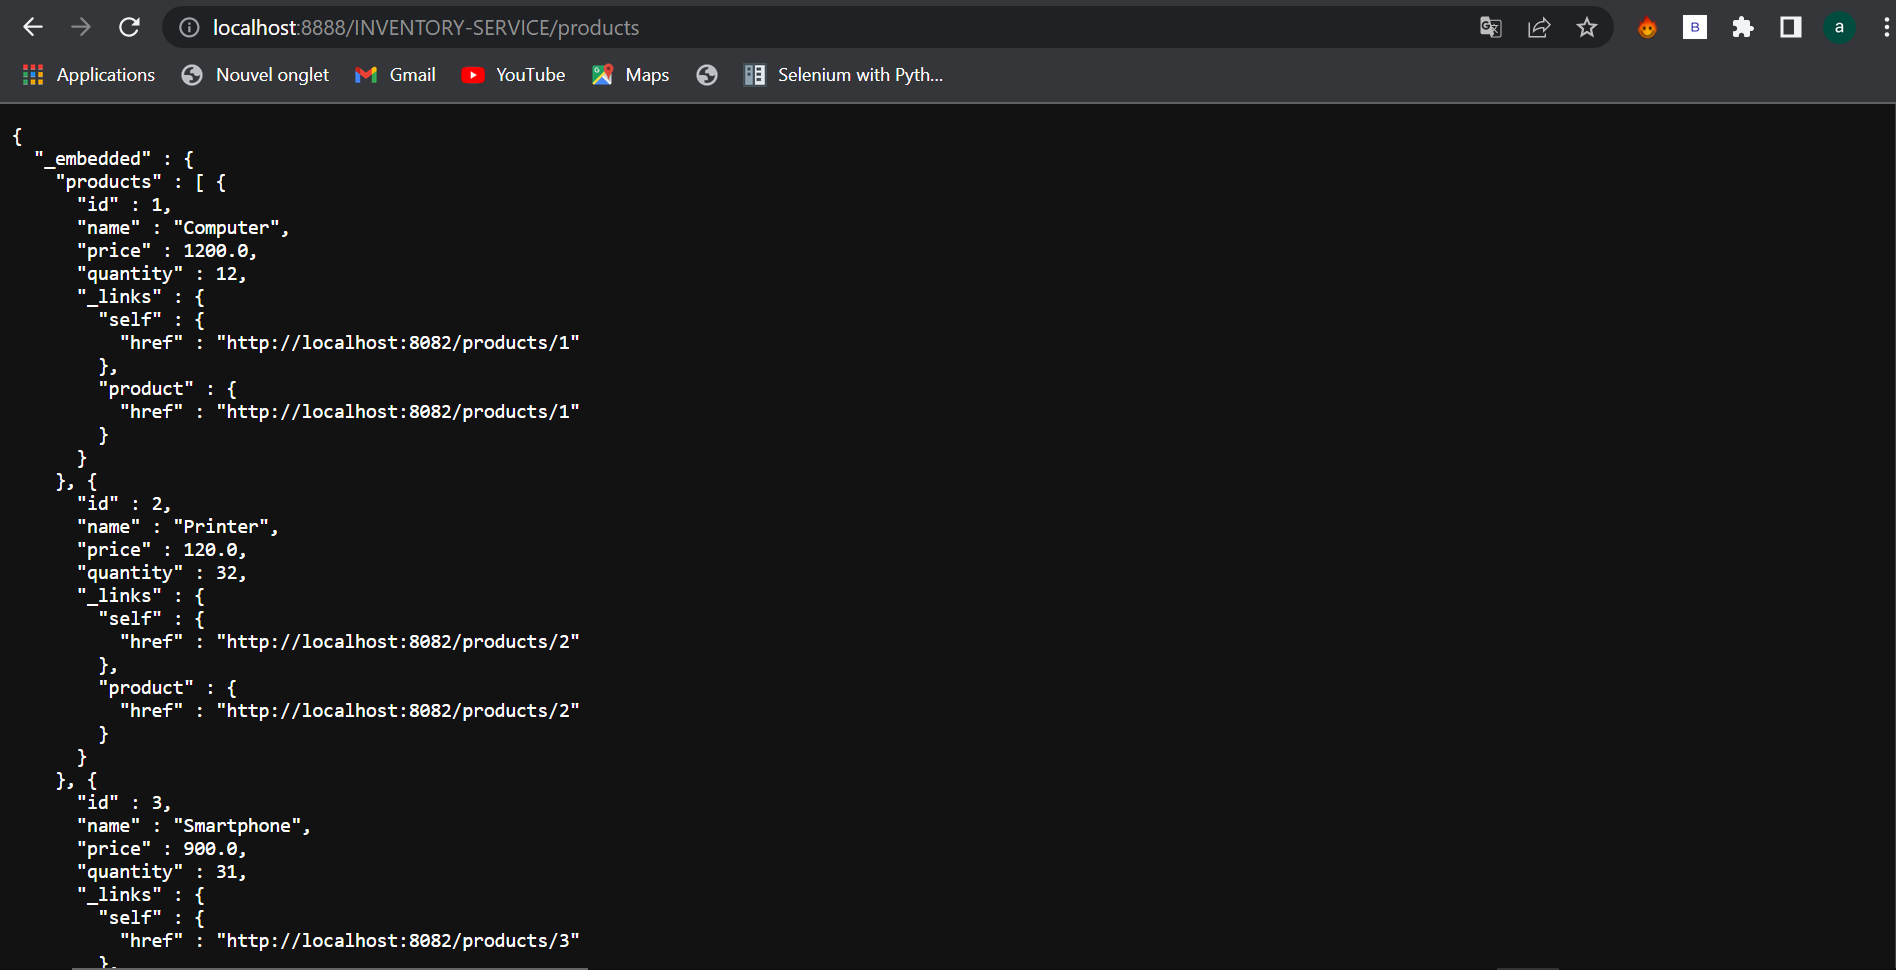Viewport: 1896px width, 970px height.
Task: Bookmark this page with the star icon
Action: pyautogui.click(x=1586, y=27)
